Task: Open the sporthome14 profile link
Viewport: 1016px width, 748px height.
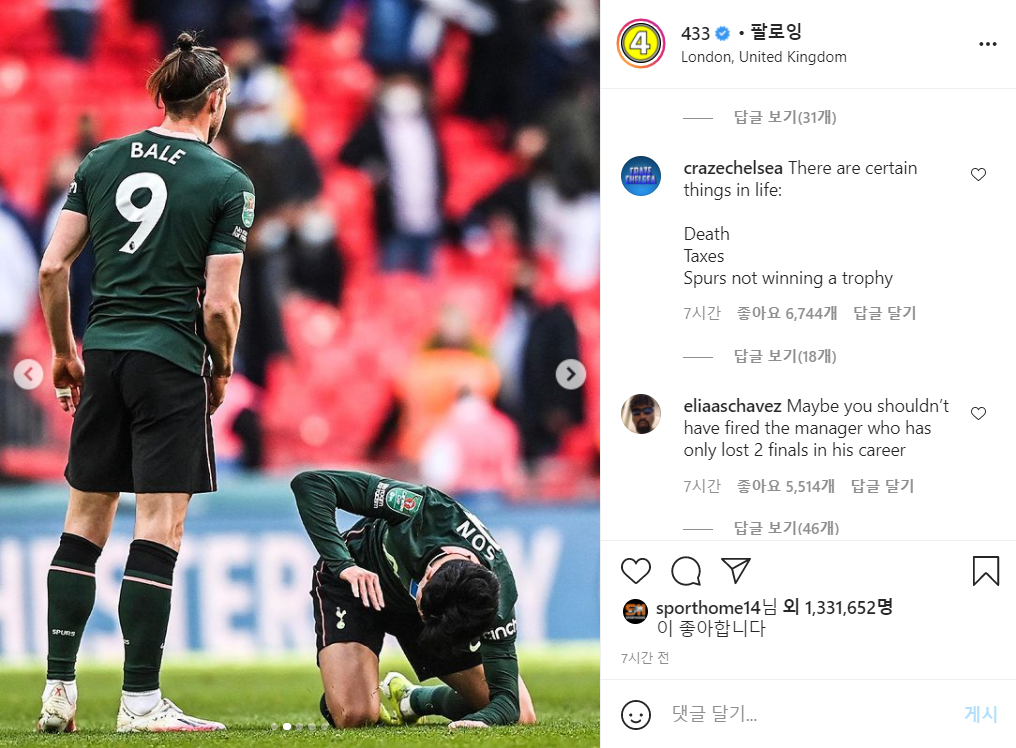Action: point(708,607)
